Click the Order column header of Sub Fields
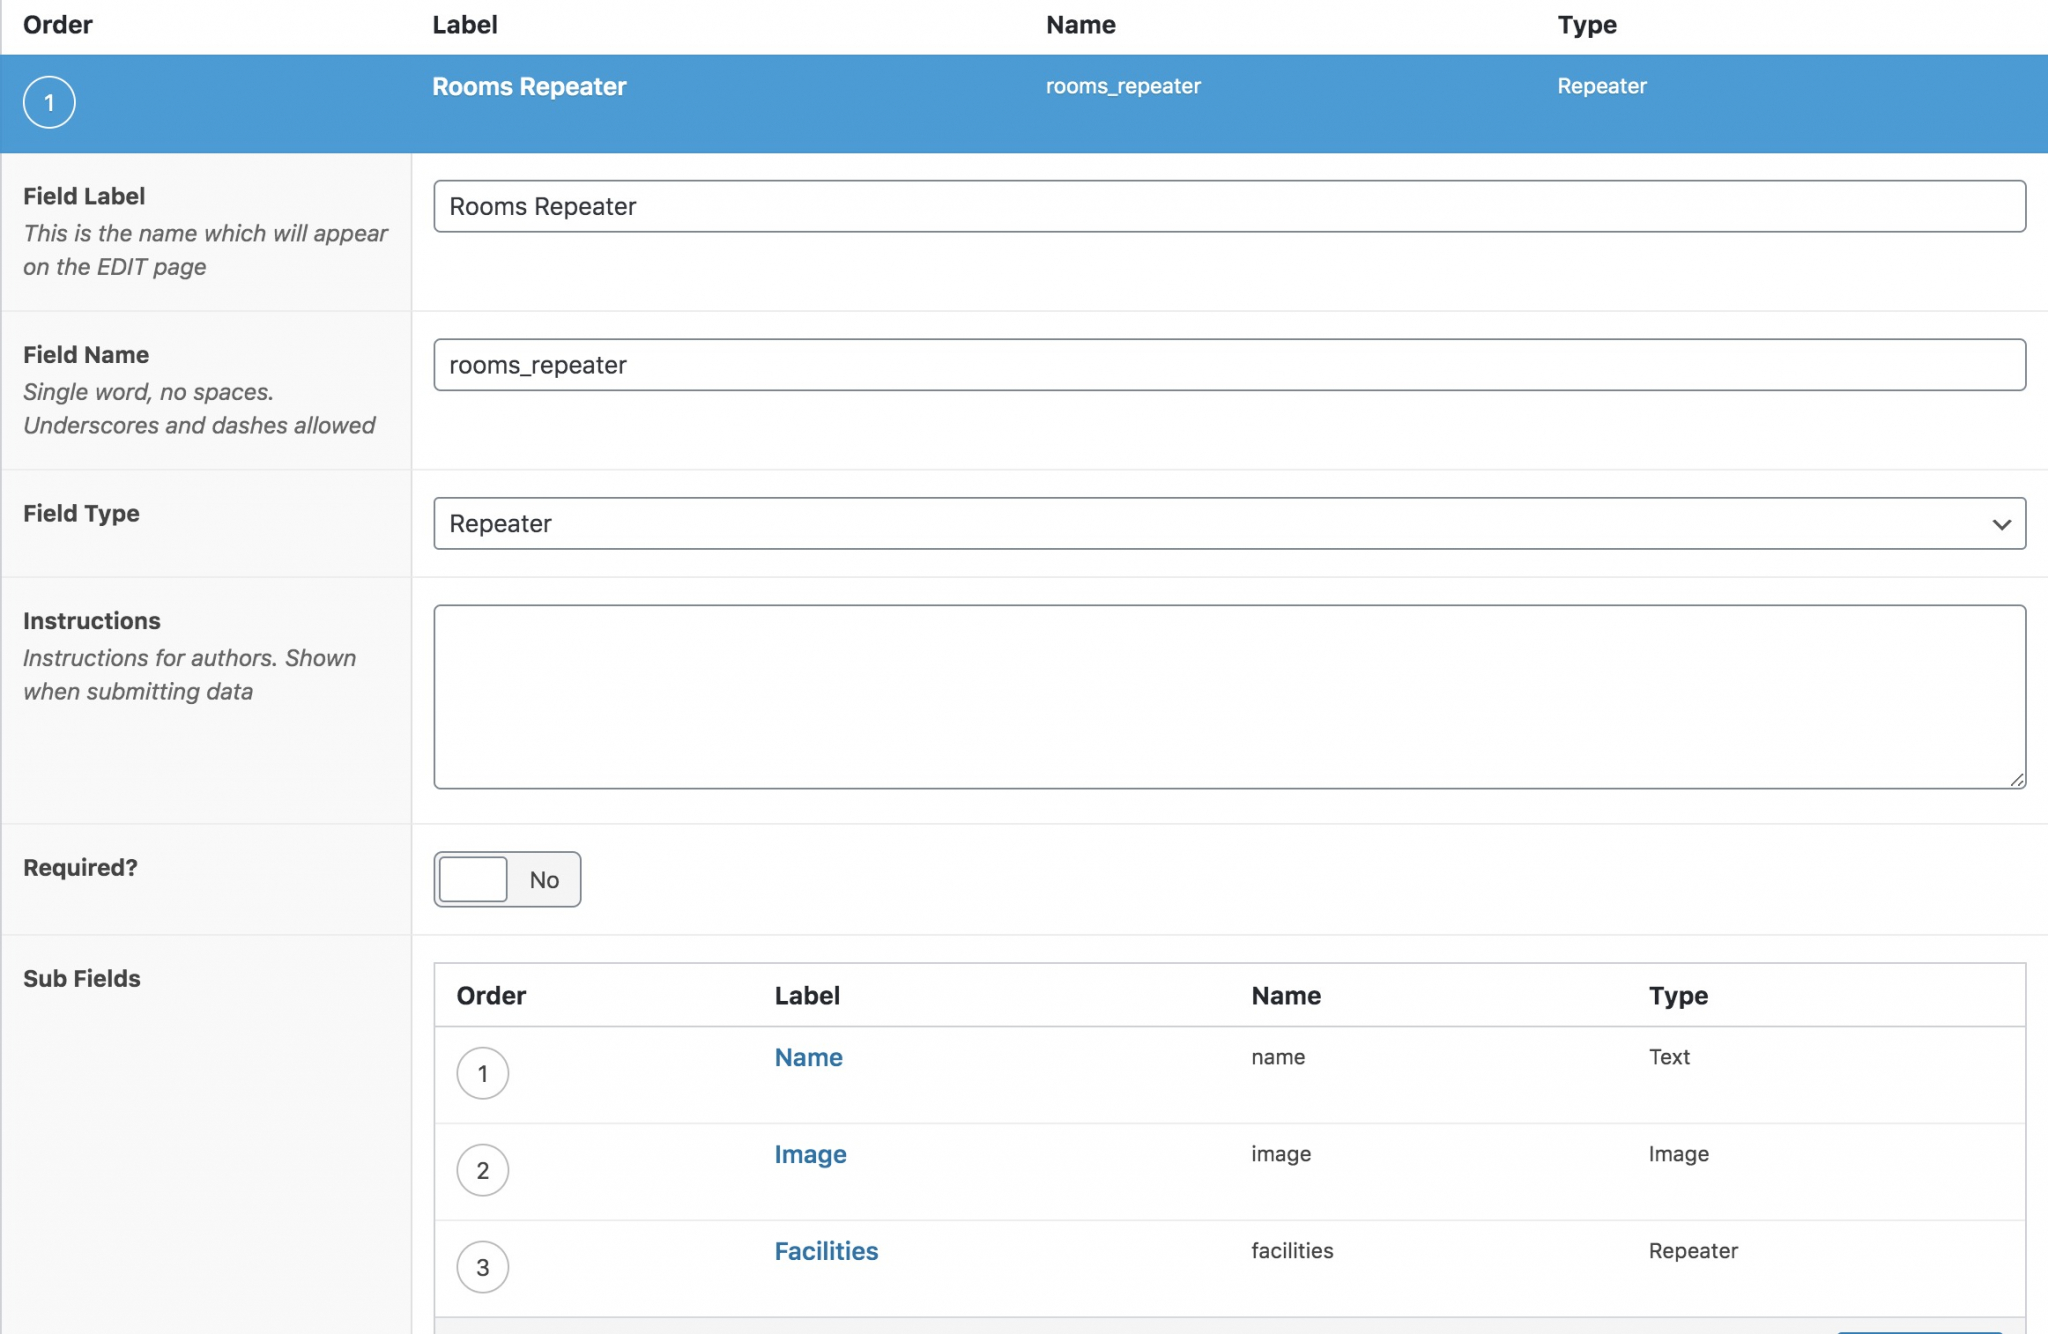 click(x=490, y=995)
